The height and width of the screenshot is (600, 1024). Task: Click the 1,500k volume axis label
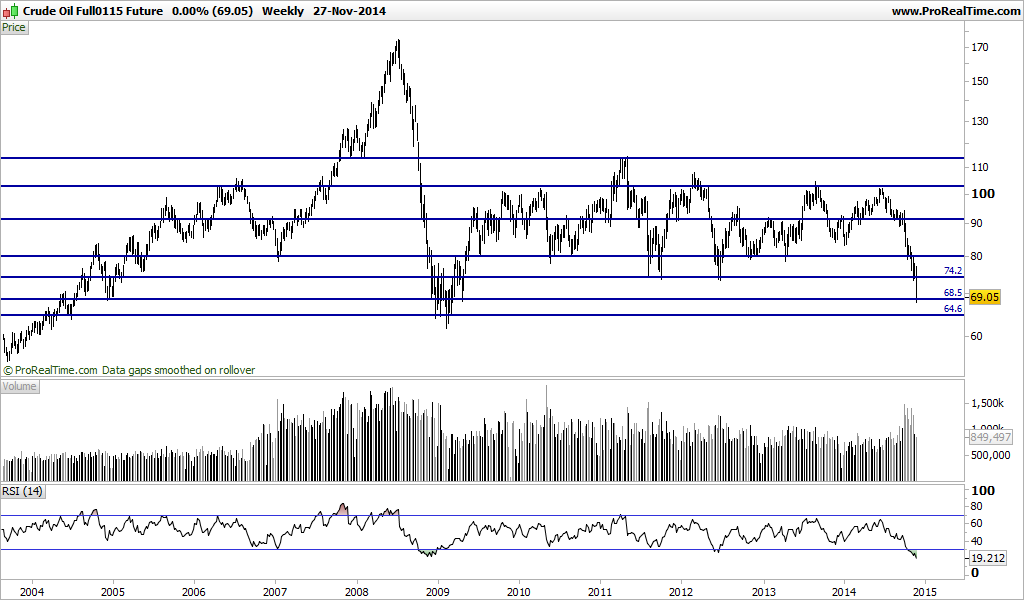[x=987, y=403]
